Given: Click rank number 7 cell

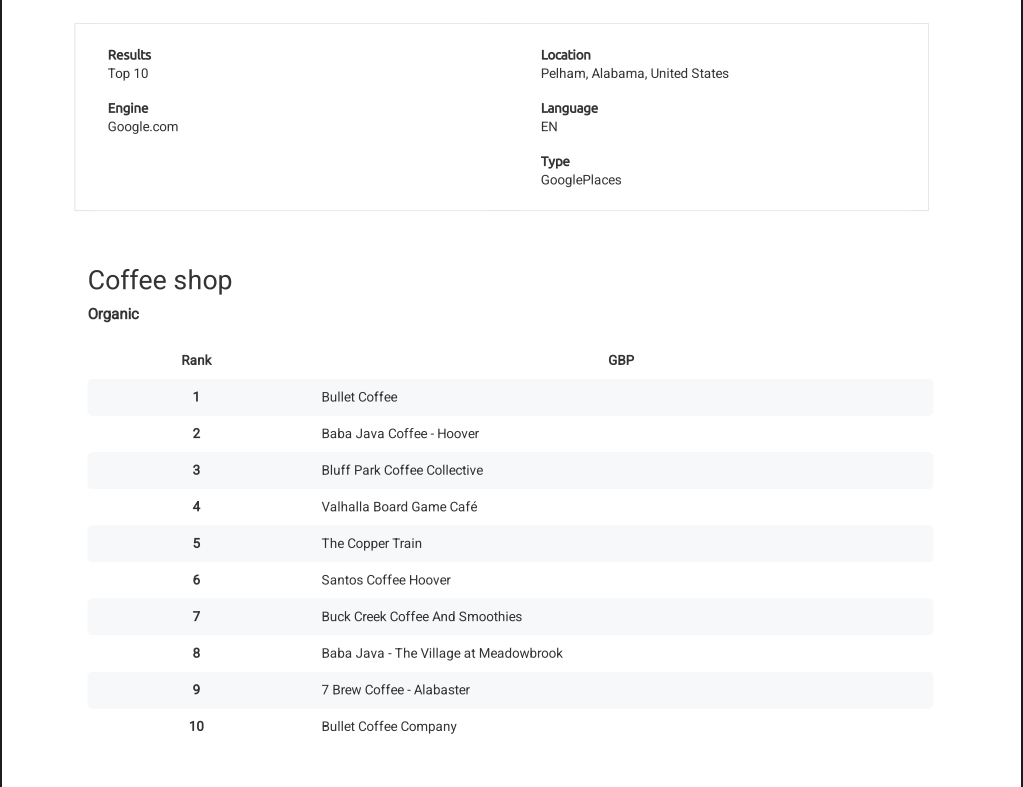Looking at the screenshot, I should point(196,616).
